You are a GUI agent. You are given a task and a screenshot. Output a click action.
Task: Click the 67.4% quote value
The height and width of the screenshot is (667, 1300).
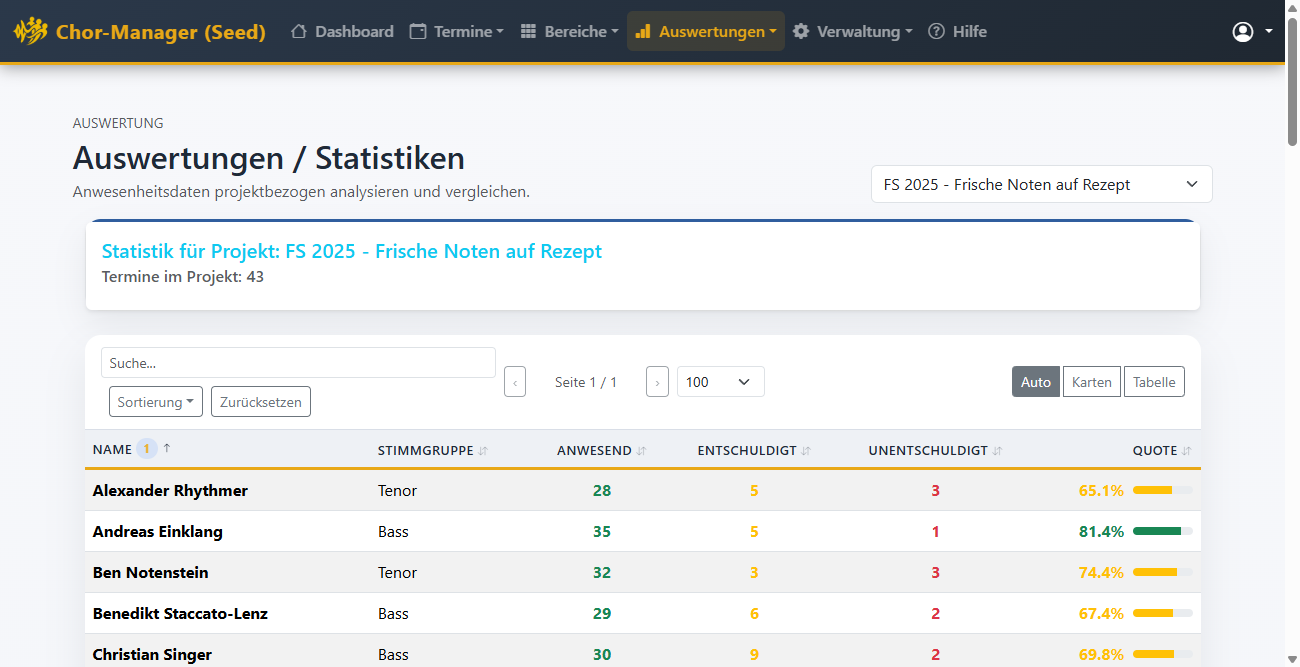point(1102,614)
